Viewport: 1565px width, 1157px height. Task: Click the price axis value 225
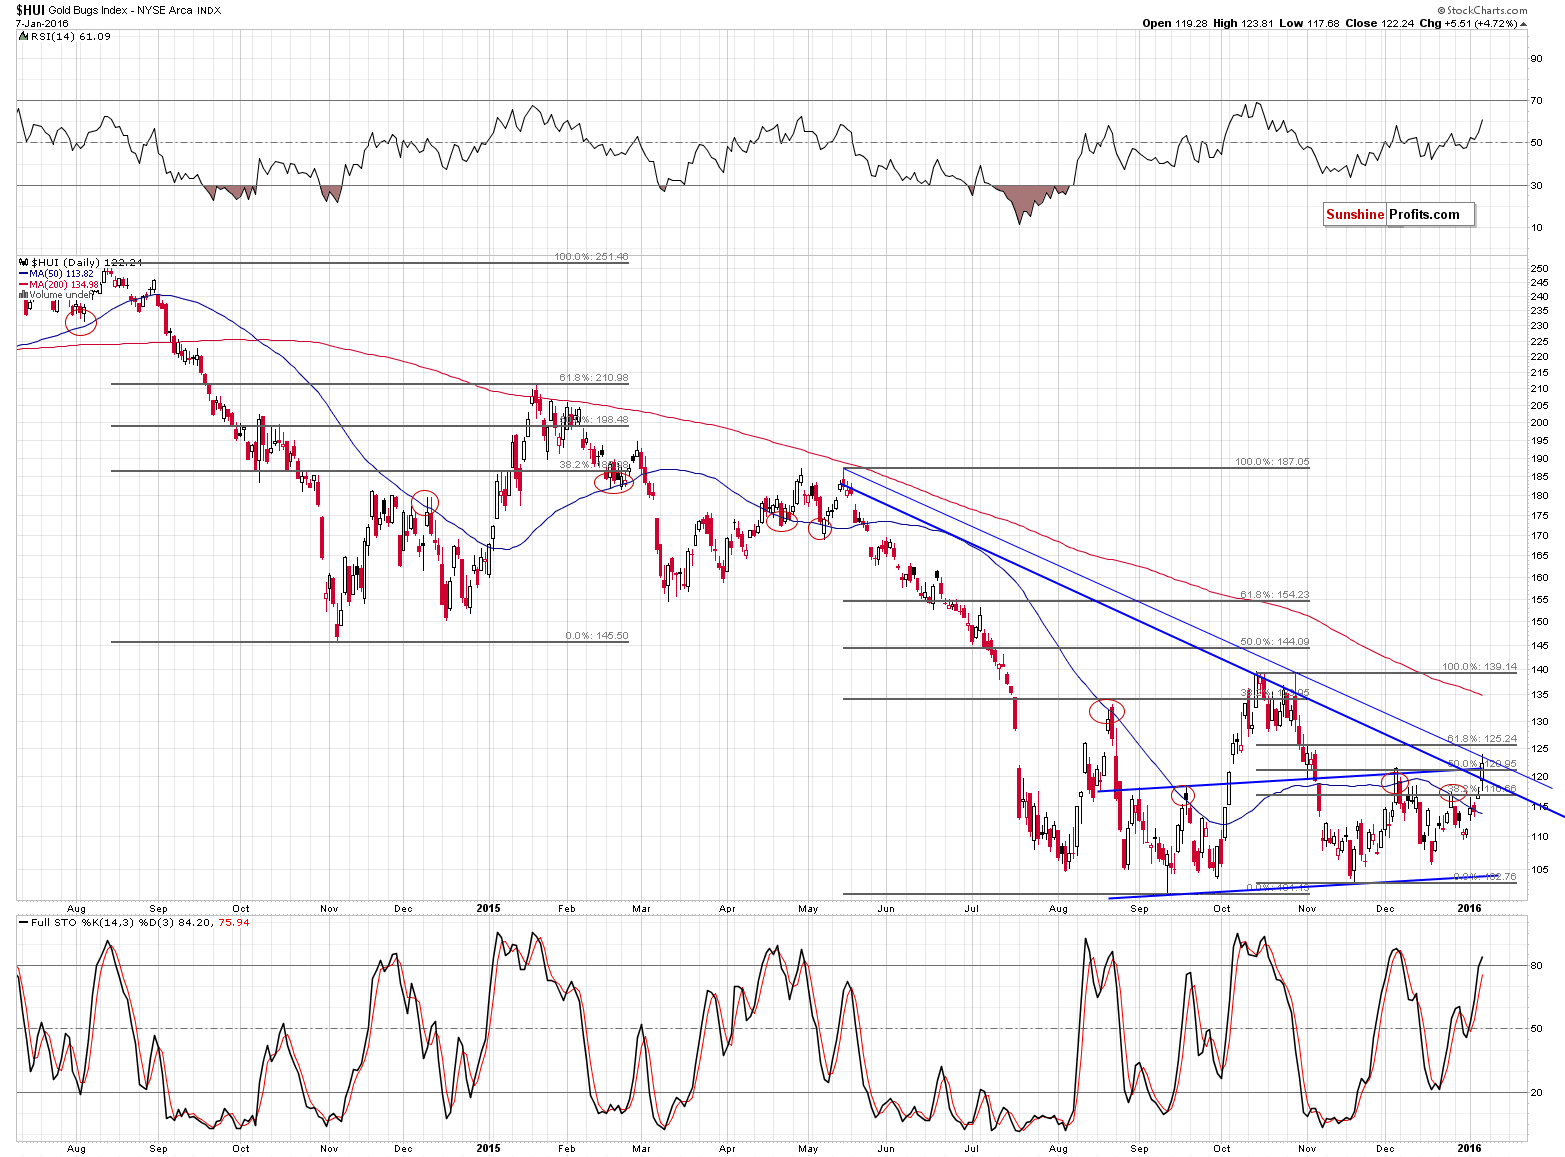click(1539, 341)
